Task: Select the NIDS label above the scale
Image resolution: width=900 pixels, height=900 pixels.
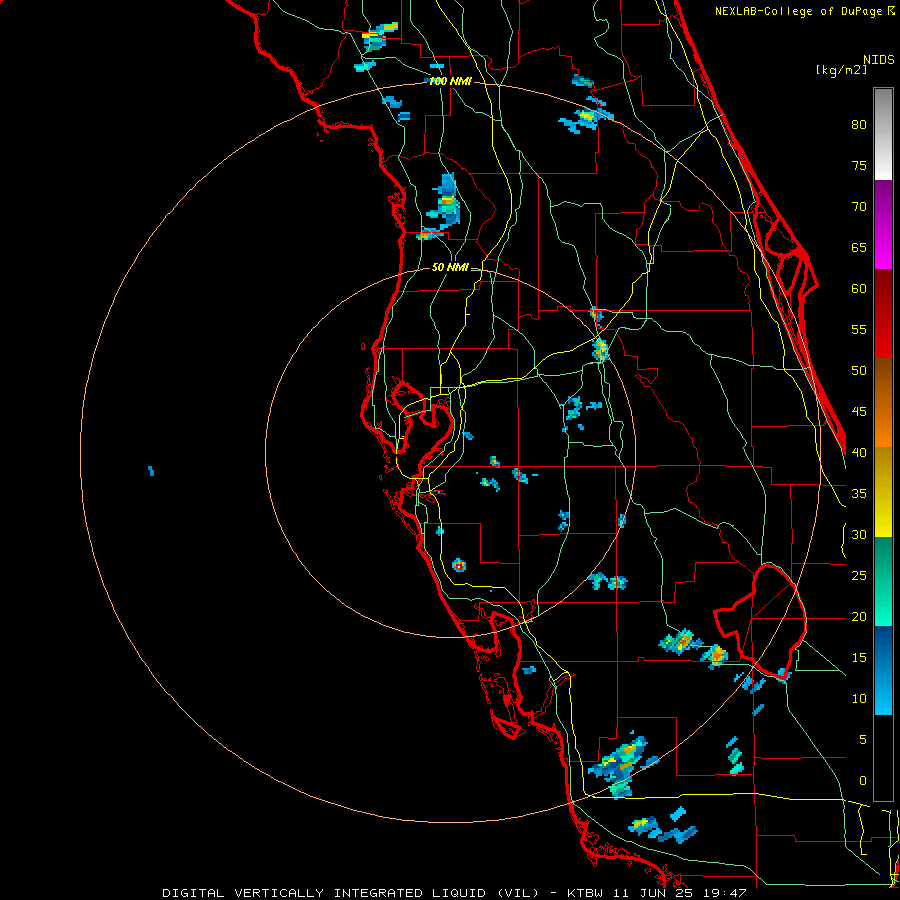Action: [878, 60]
